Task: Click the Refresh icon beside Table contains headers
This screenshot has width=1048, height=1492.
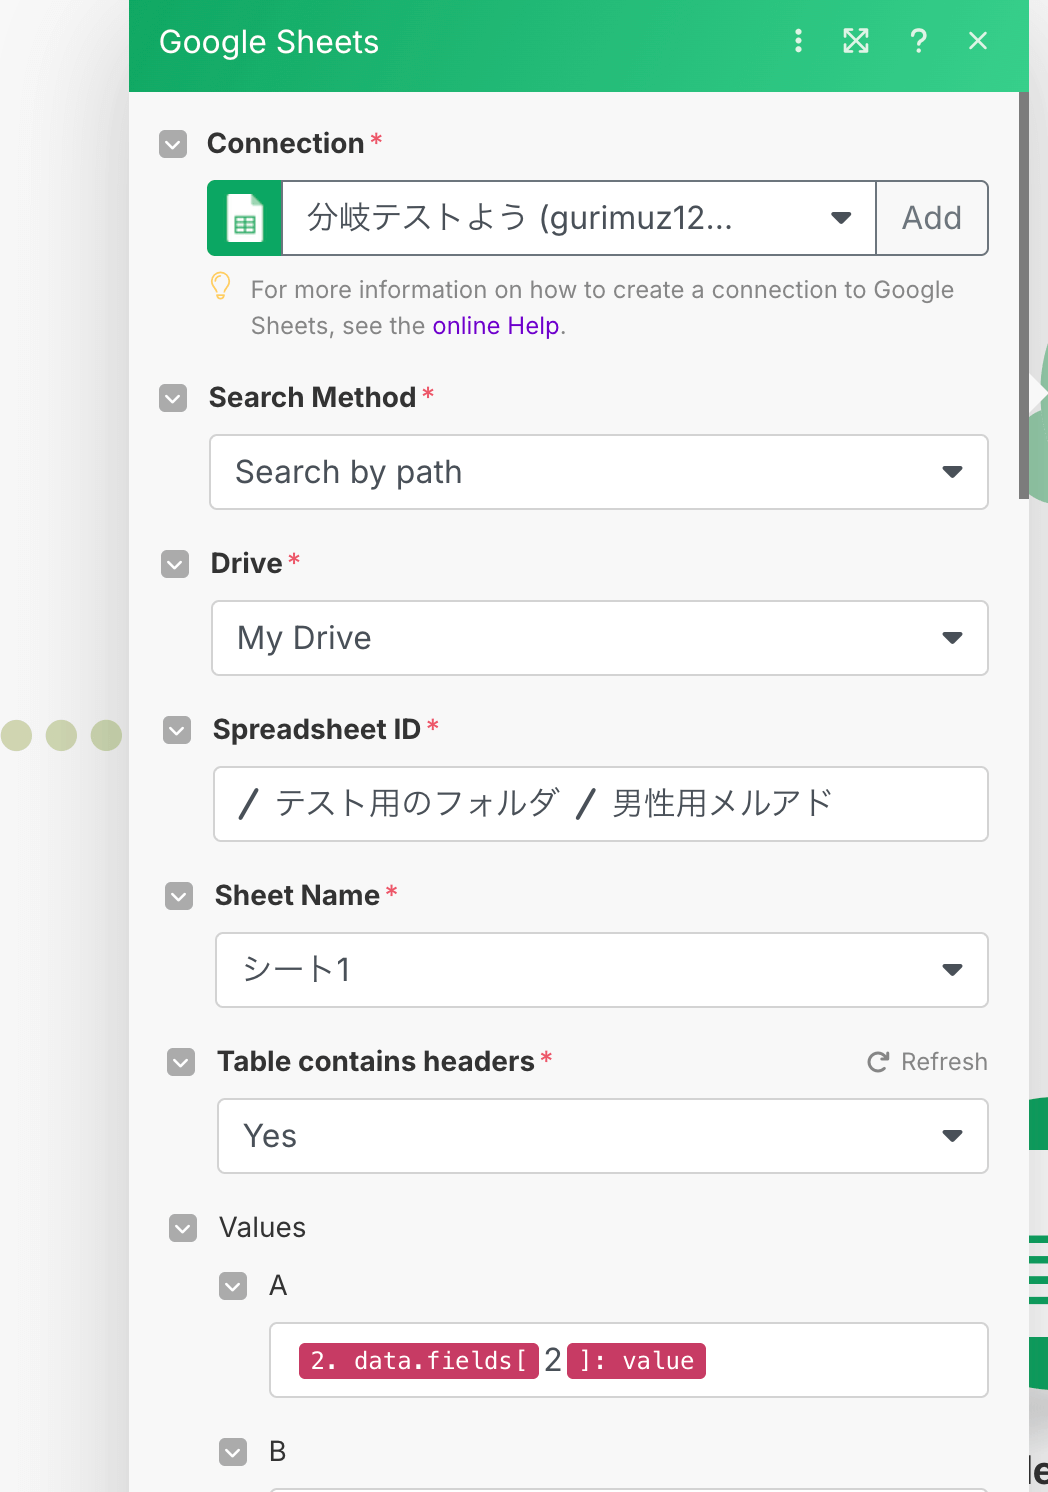Action: [x=878, y=1062]
